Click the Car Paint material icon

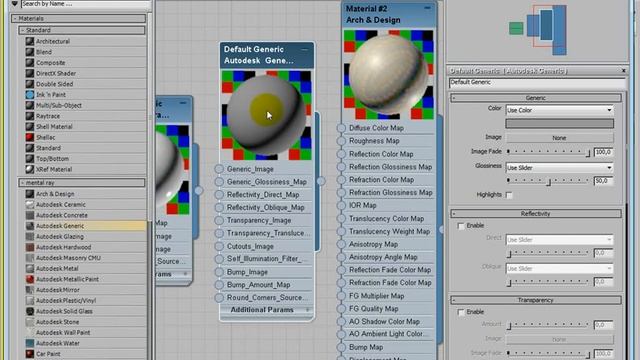pos(30,353)
